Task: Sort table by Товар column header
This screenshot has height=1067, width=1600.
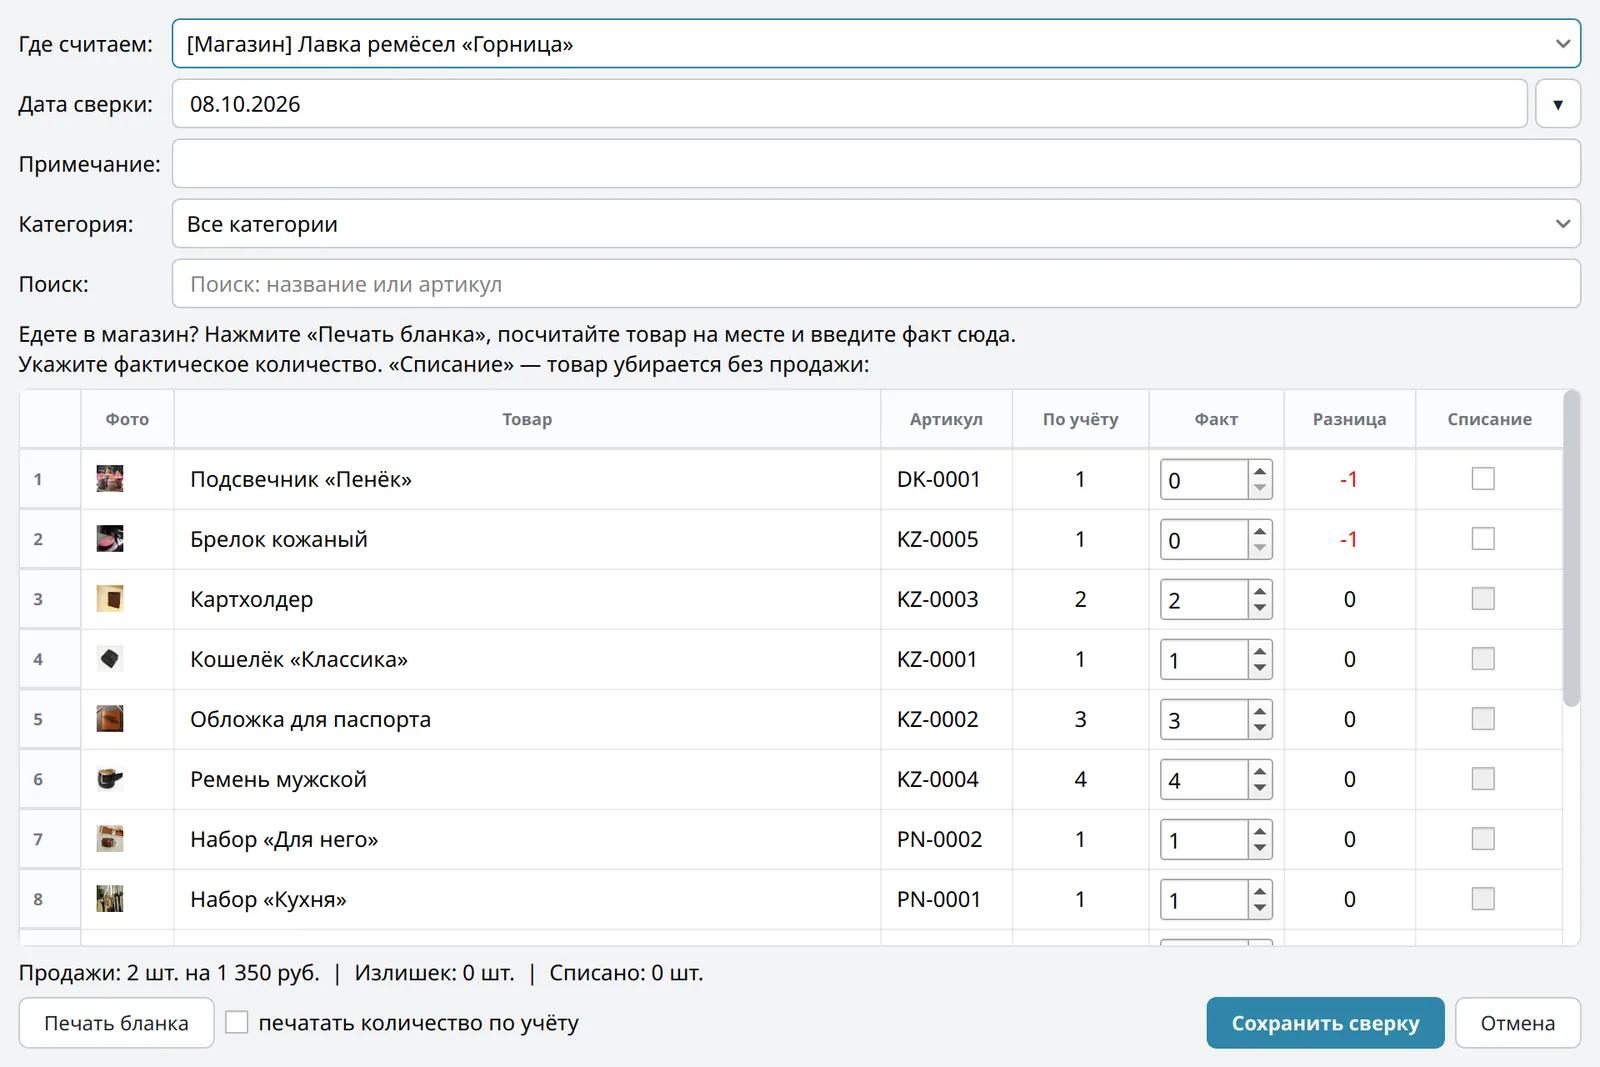Action: [527, 419]
